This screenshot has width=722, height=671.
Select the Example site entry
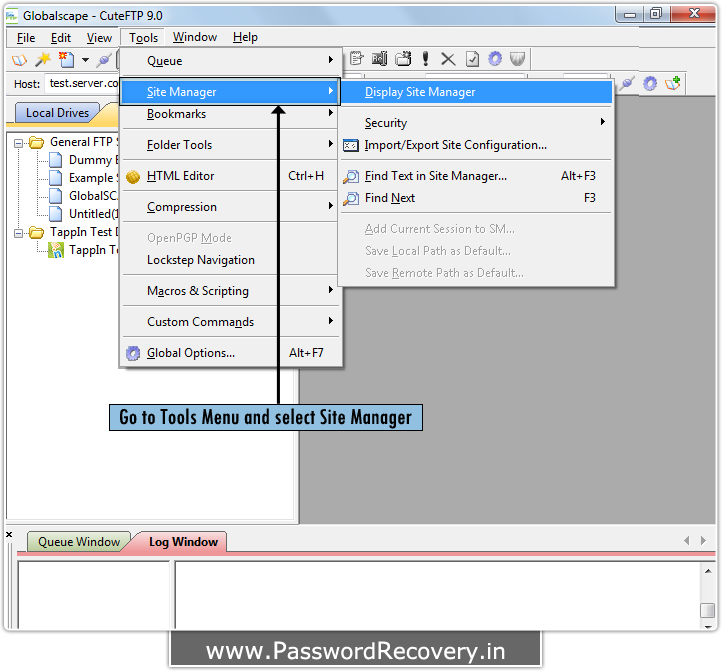[93, 178]
